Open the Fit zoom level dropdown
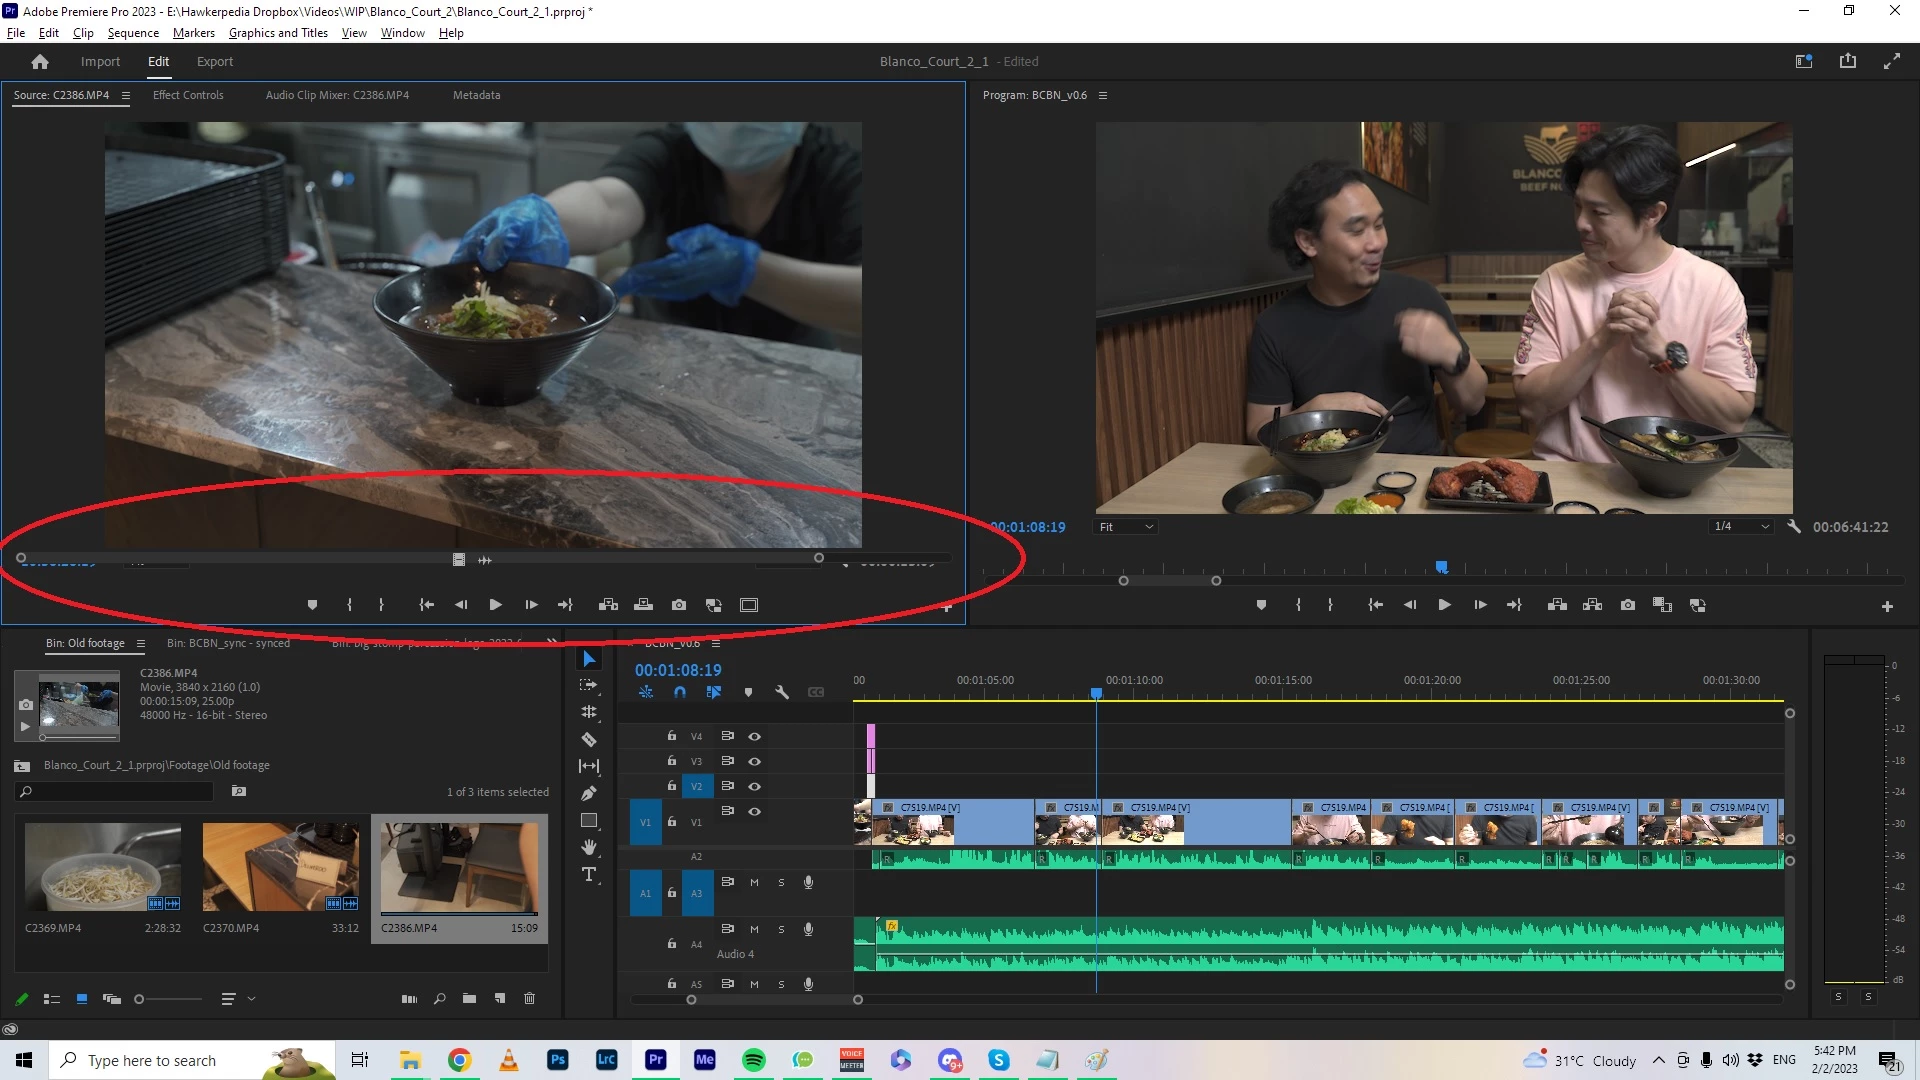This screenshot has width=1920, height=1080. pyautogui.click(x=1126, y=527)
